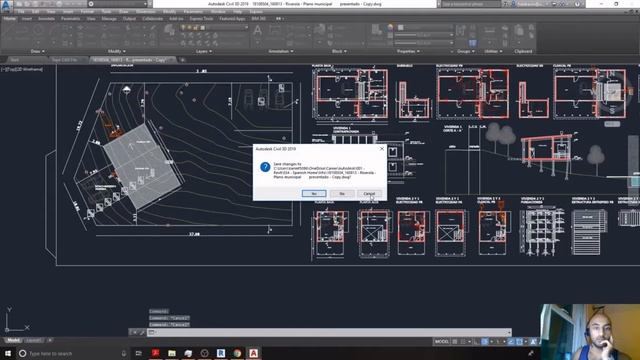Click the Match Properties icon
Viewport: 640px width, 360px height.
376,29
